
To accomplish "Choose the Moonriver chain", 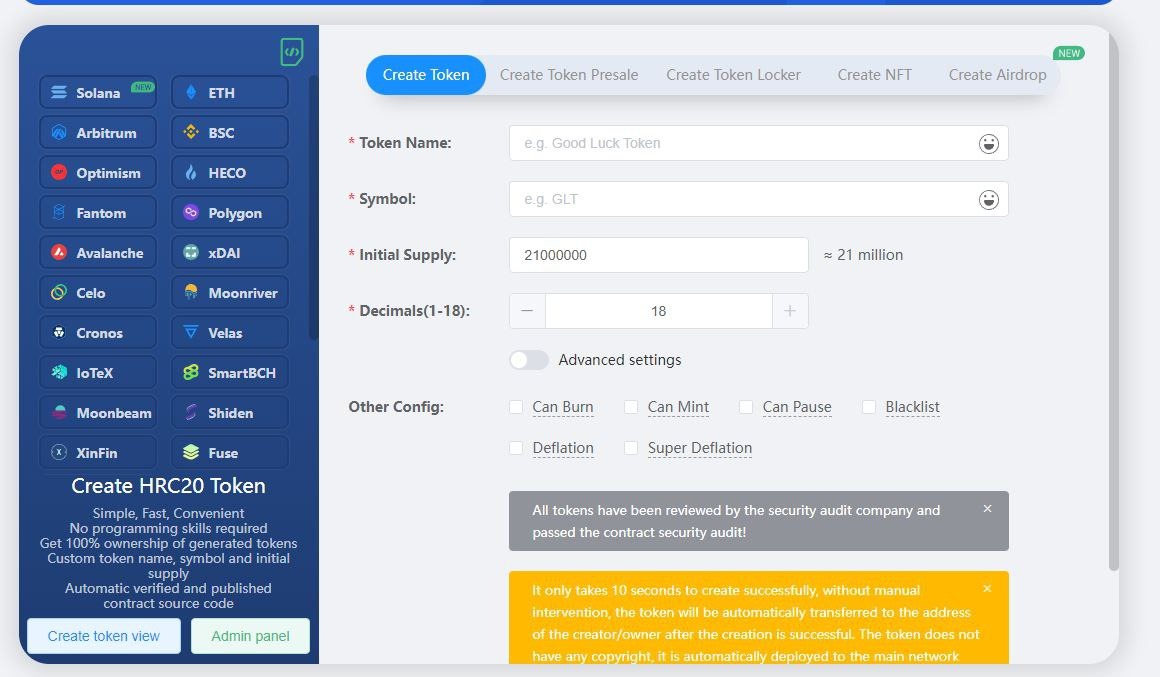I will [229, 292].
